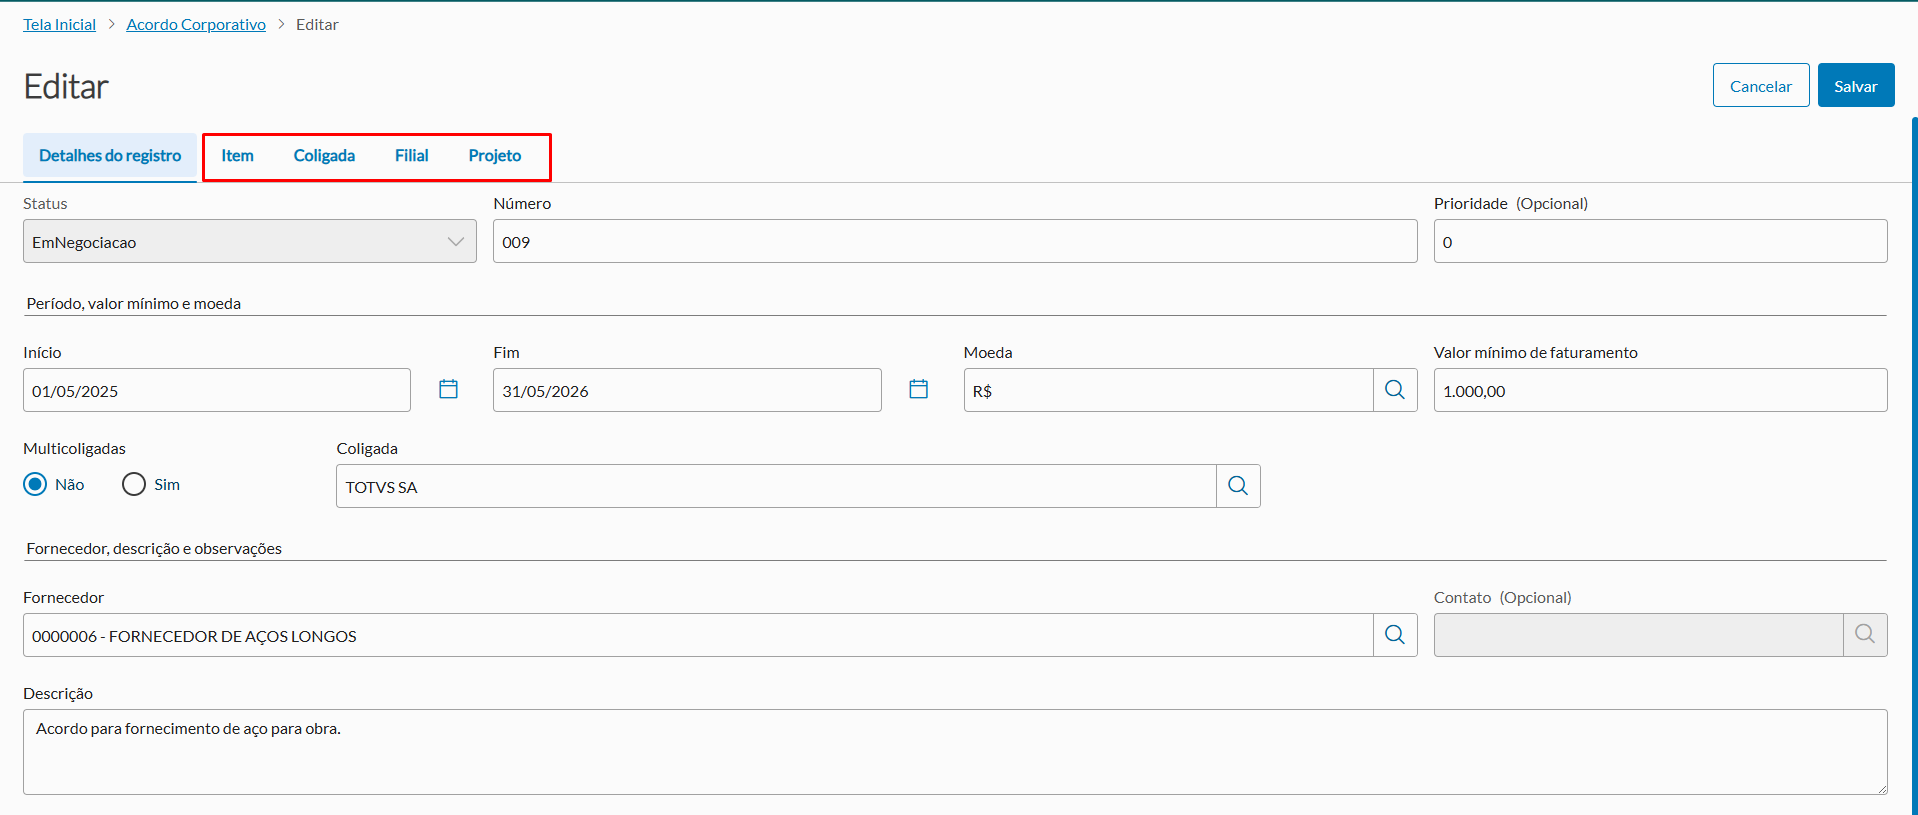1918x815 pixels.
Task: Open the Fim date calendar picker
Action: pos(918,390)
